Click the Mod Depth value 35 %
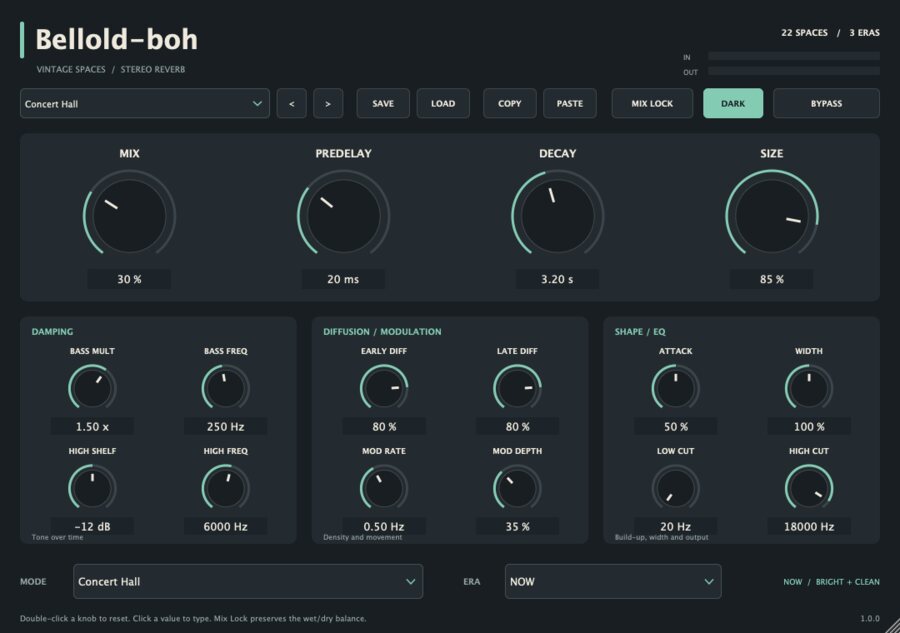This screenshot has width=900, height=633. pyautogui.click(x=517, y=526)
